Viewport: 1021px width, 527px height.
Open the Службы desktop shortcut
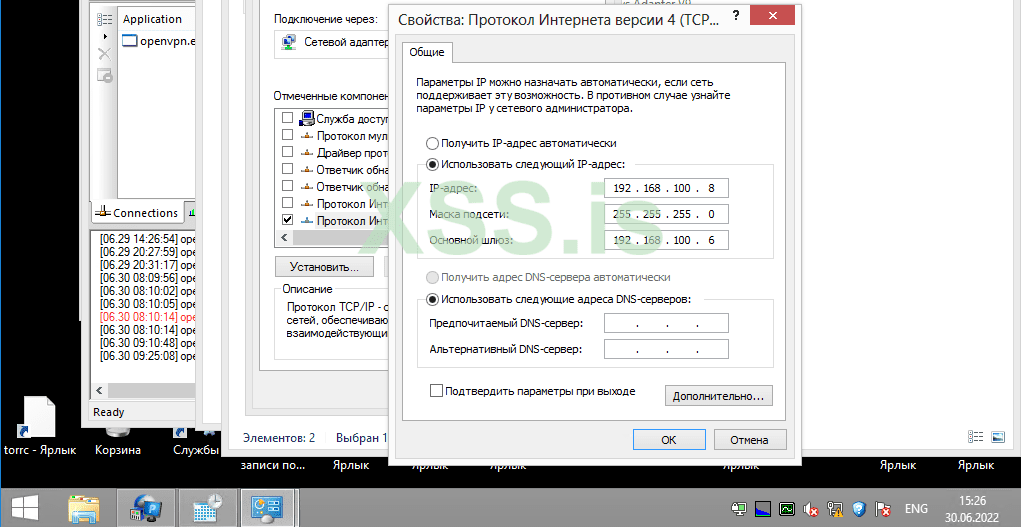[196, 440]
